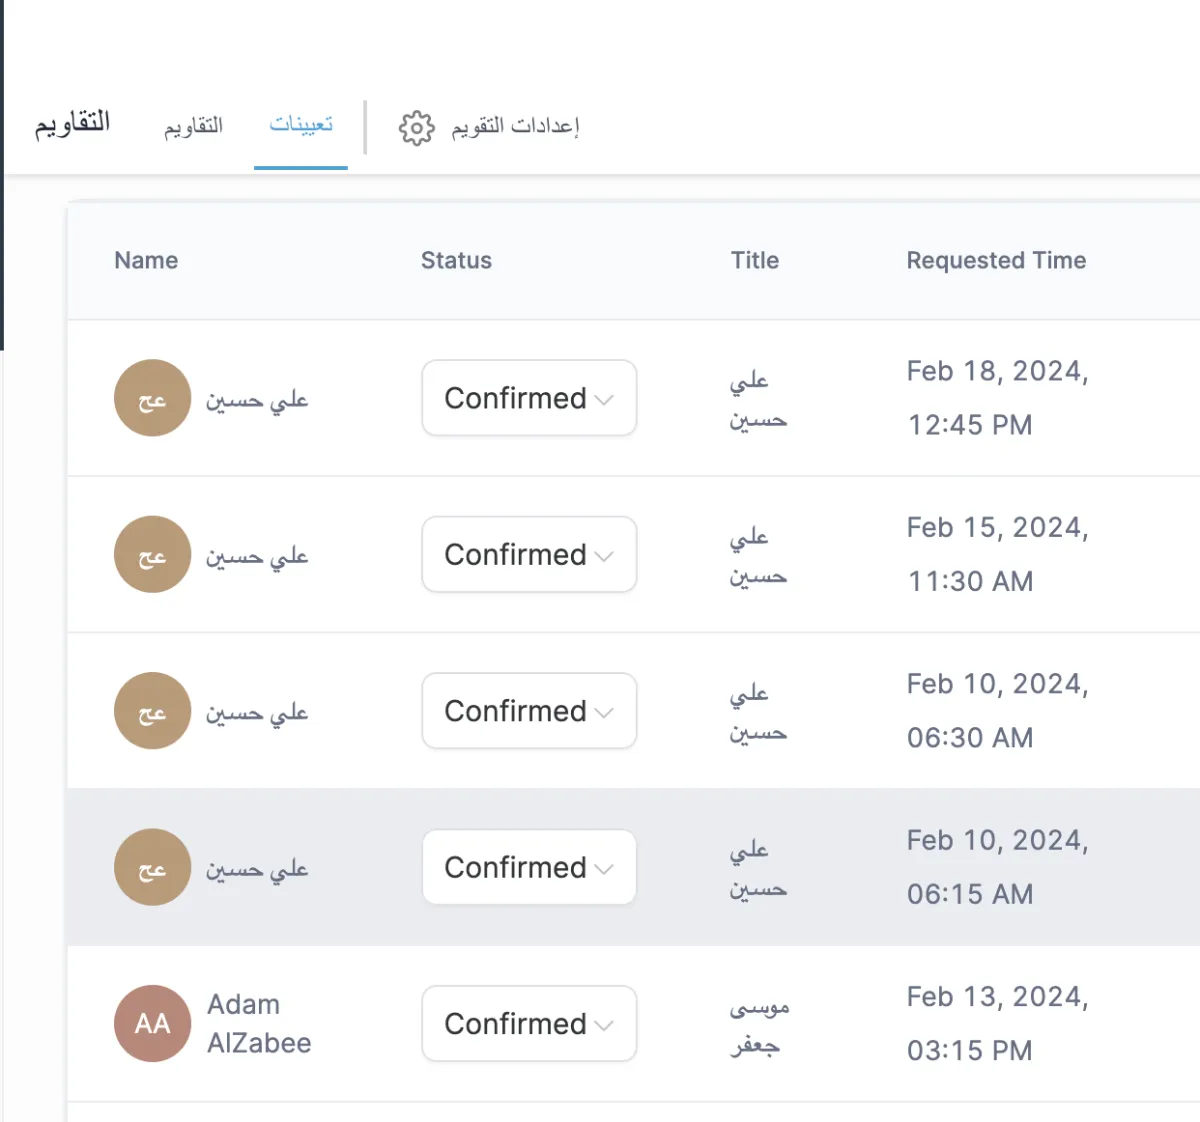Image resolution: width=1200 pixels, height=1122 pixels.
Task: Select the تعيينات tab
Action: [x=301, y=125]
